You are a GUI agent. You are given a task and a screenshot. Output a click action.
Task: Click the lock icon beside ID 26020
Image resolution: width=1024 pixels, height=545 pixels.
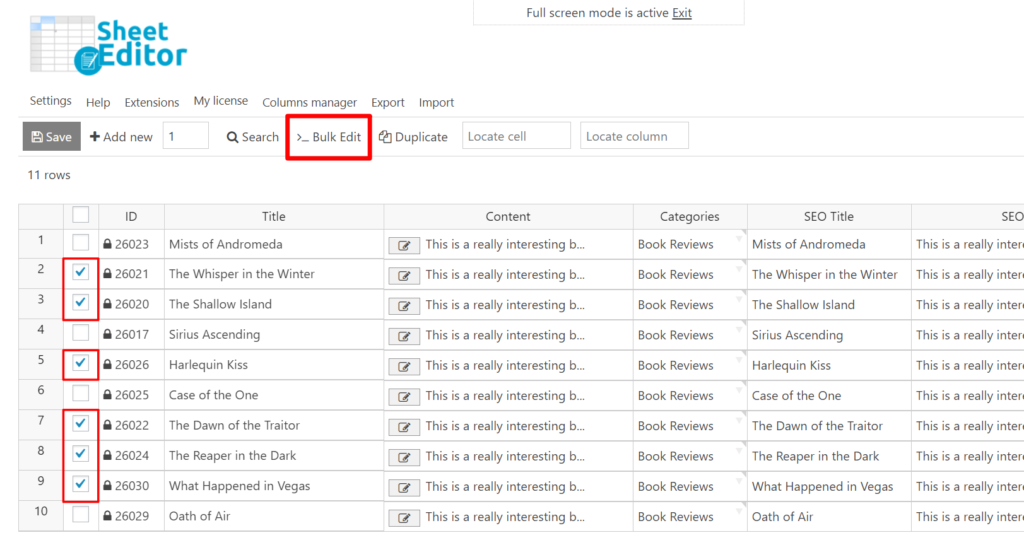107,304
